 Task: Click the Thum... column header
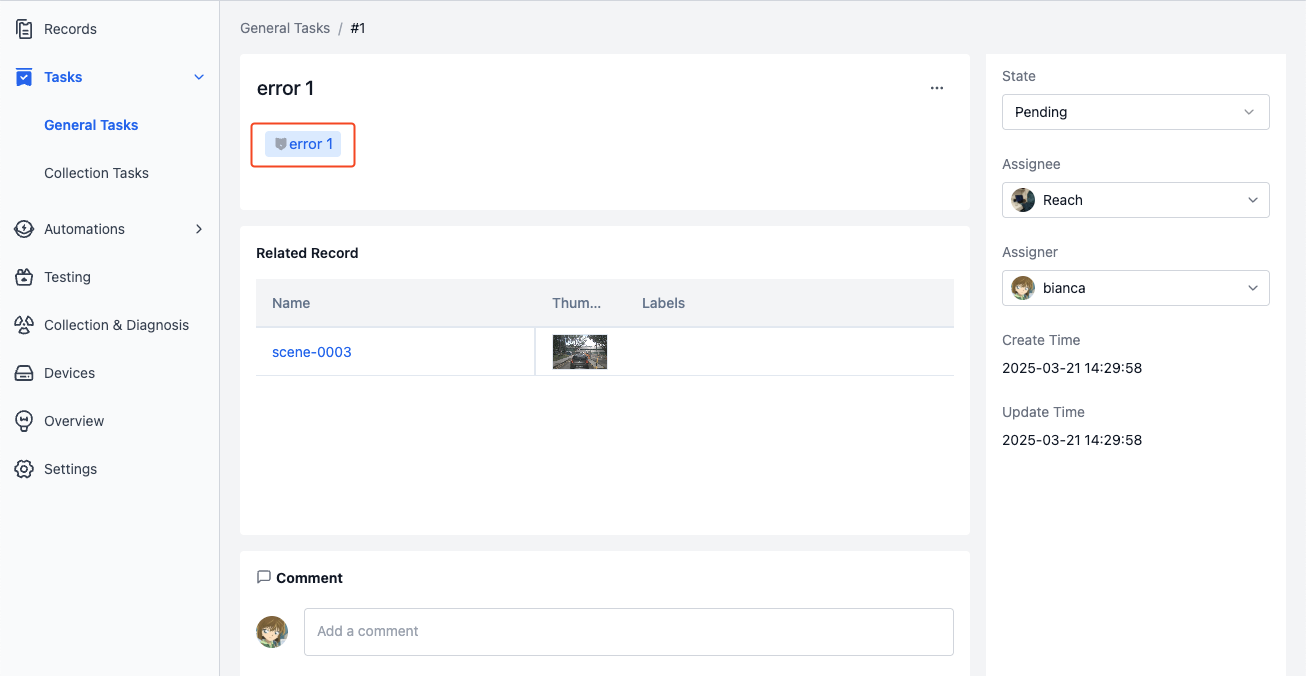[x=577, y=303]
